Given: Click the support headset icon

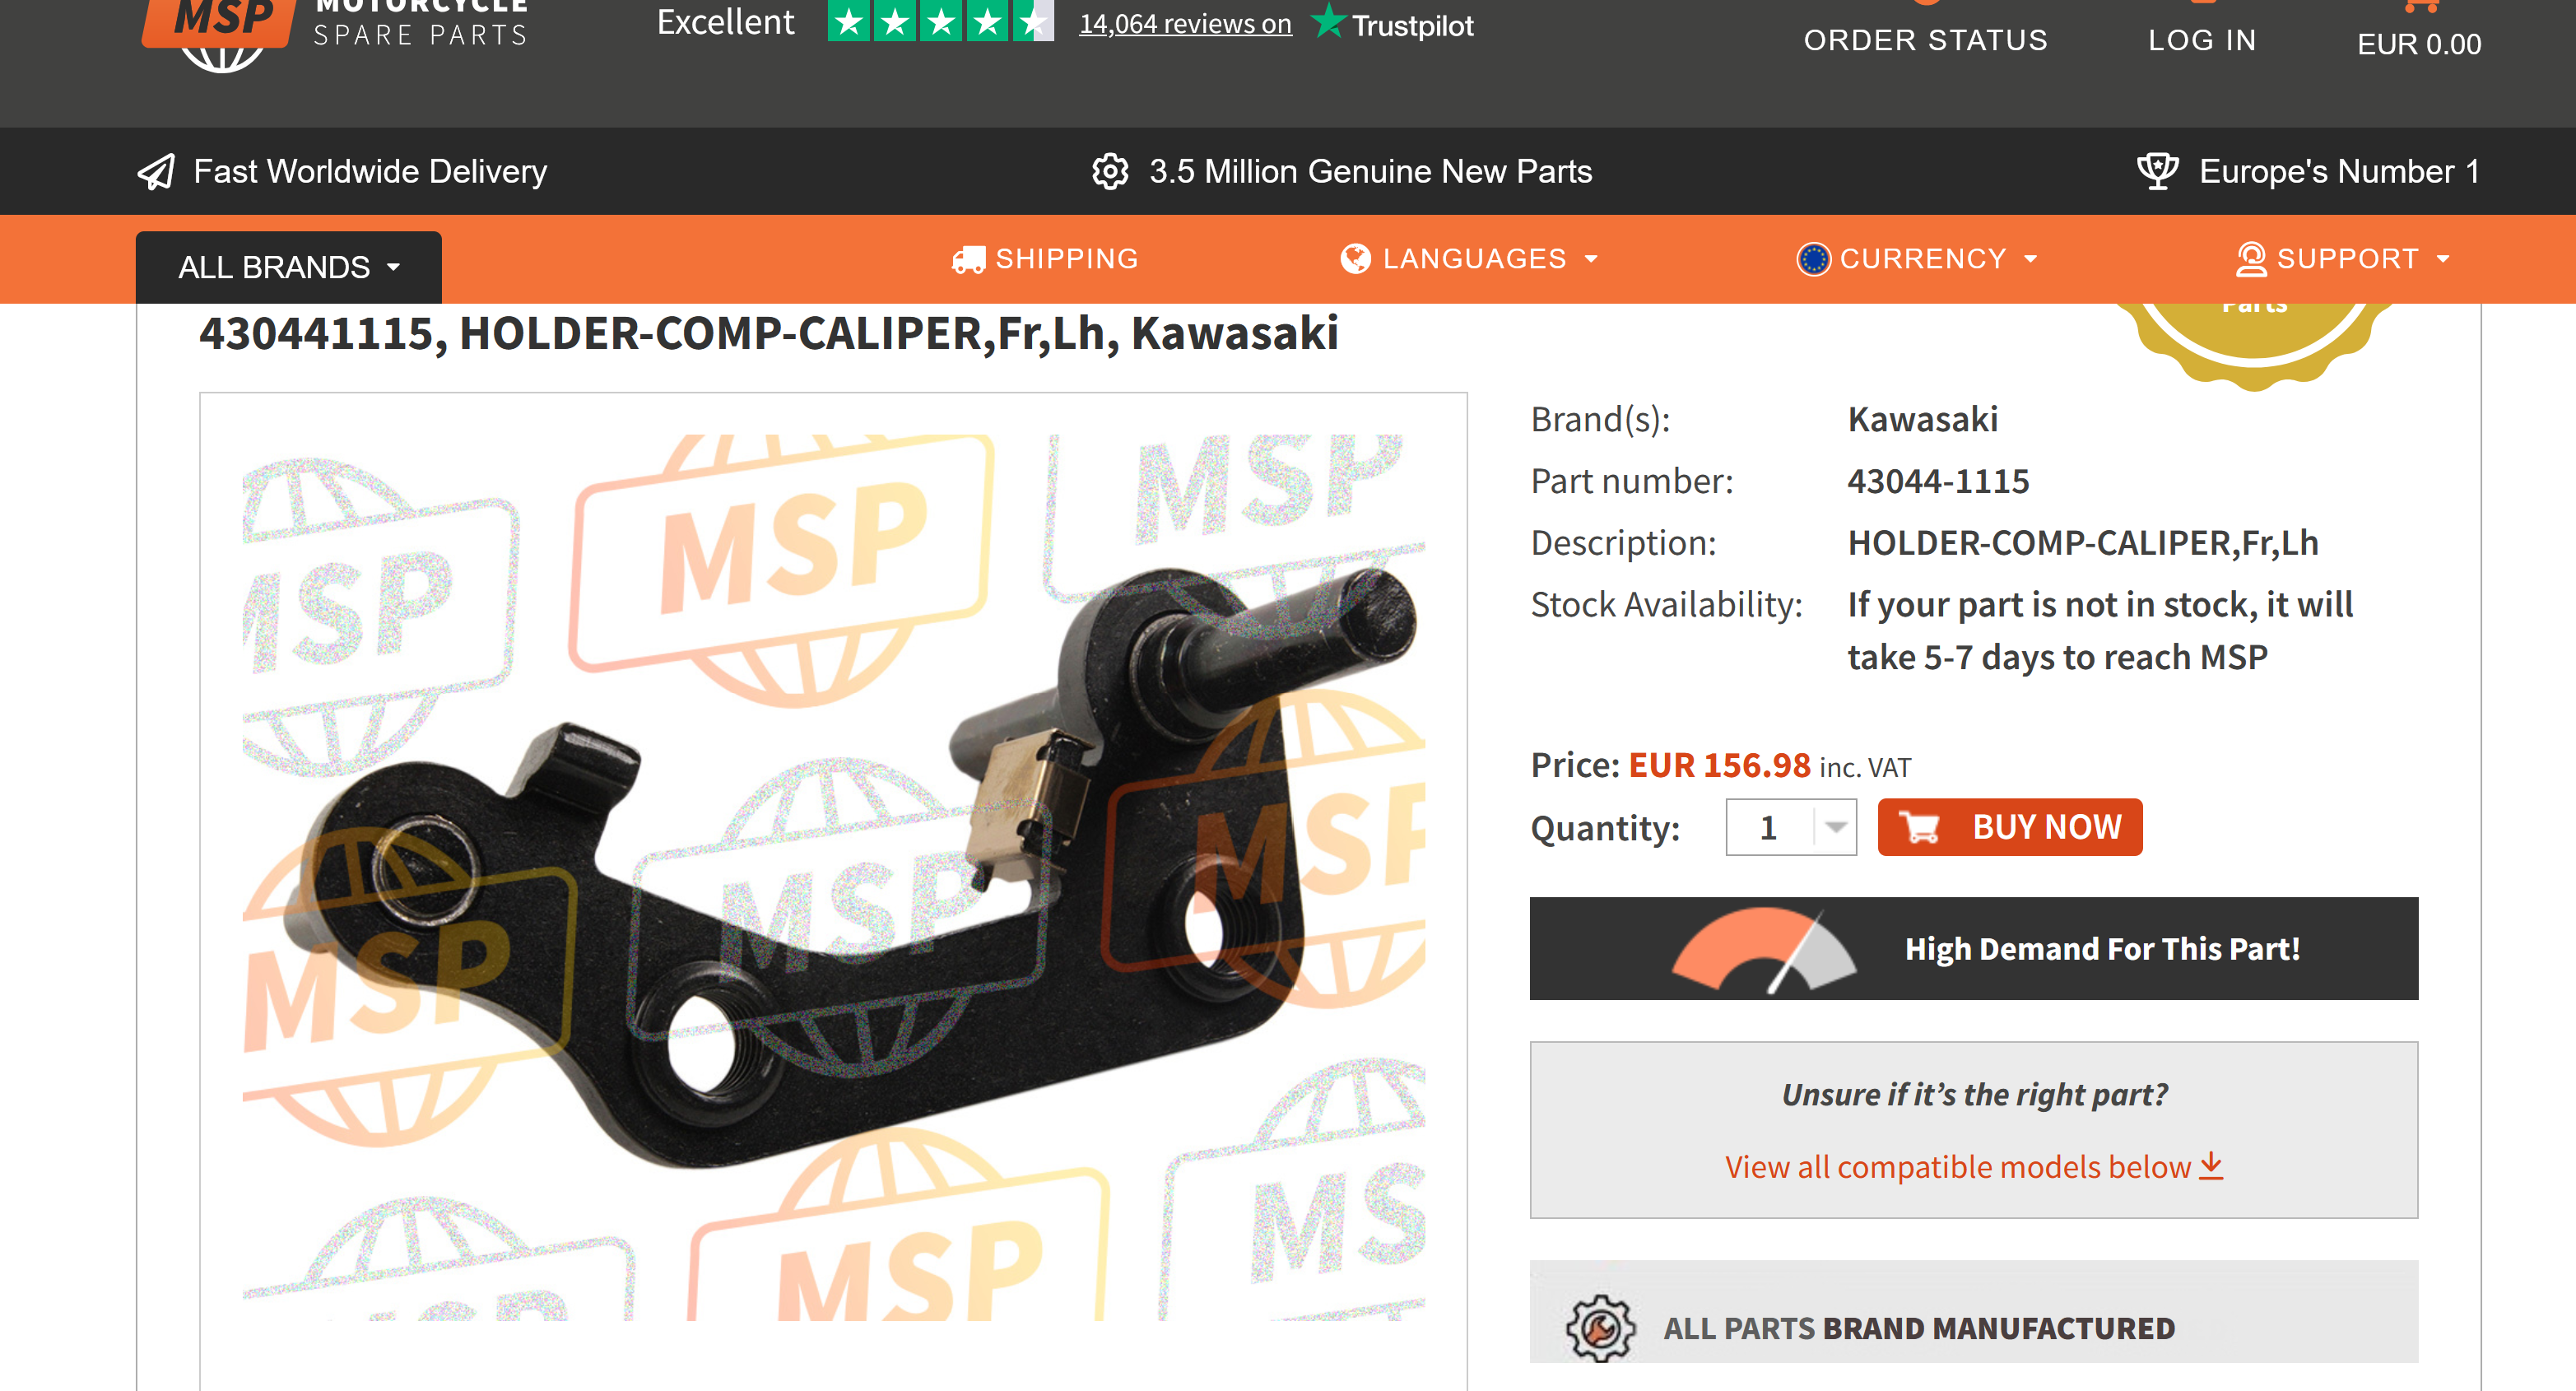Looking at the screenshot, I should [x=2251, y=259].
